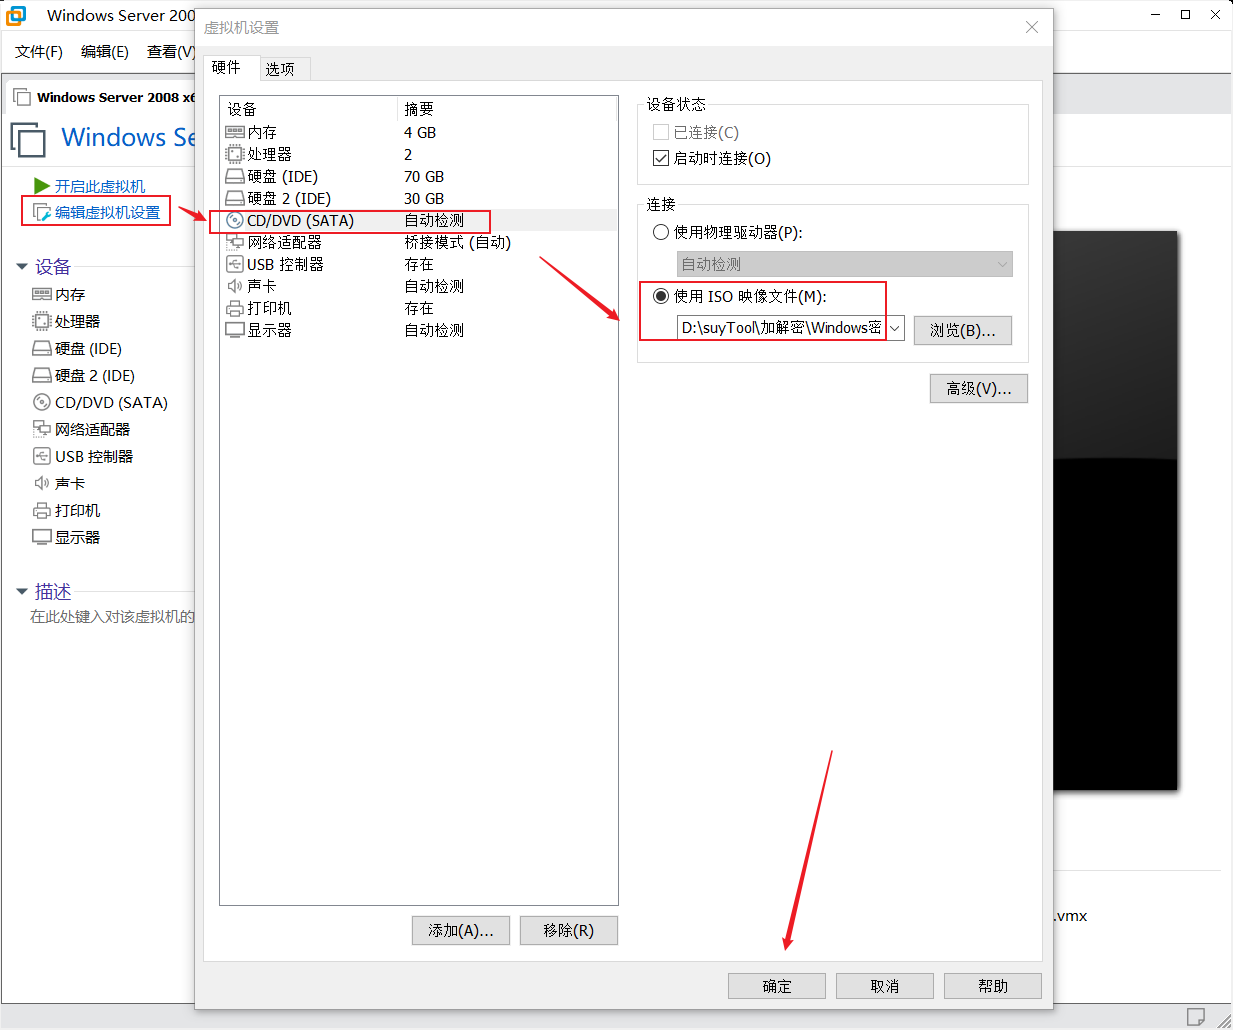1233x1030 pixels.
Task: Click the 浏览(B)... button
Action: [963, 330]
